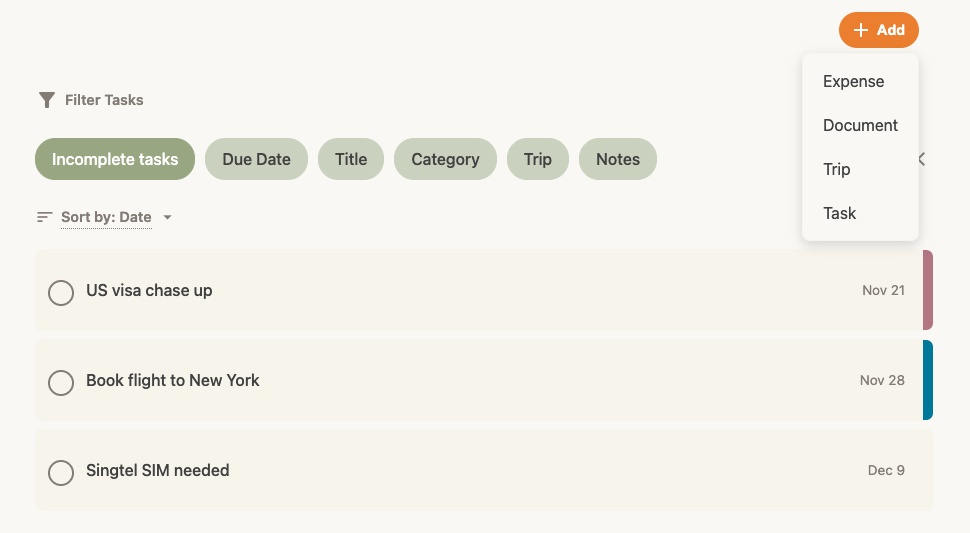
Task: Expand the Due Date filter chip
Action: pyautogui.click(x=256, y=159)
